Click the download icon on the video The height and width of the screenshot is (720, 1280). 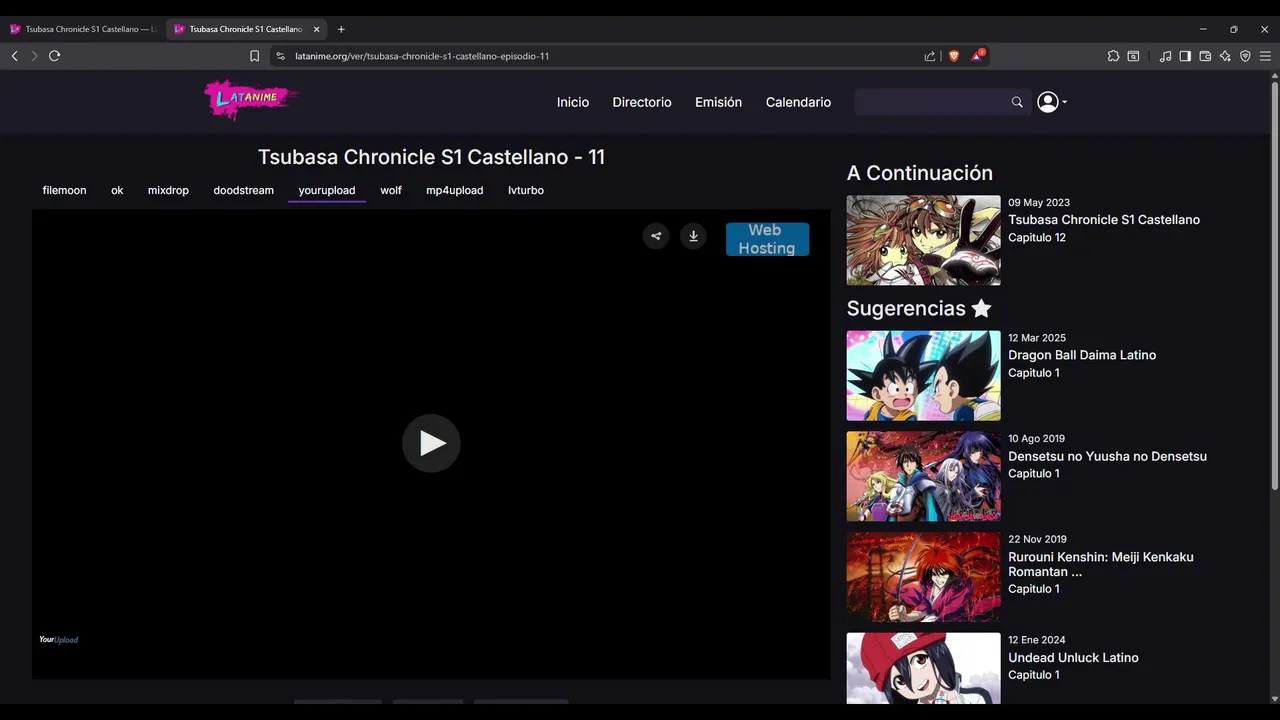(x=693, y=236)
